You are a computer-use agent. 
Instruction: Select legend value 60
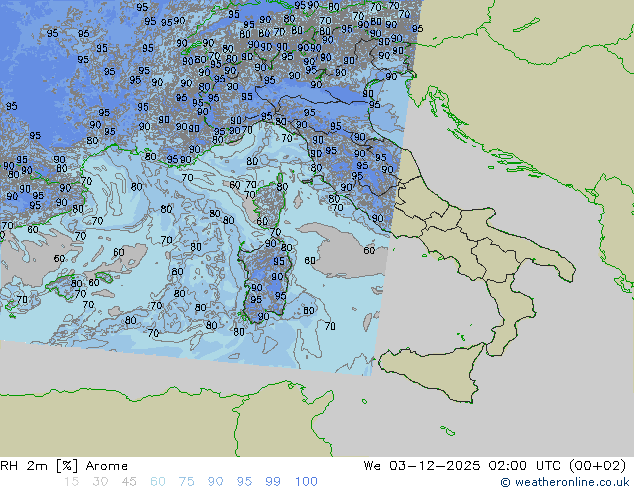158,482
